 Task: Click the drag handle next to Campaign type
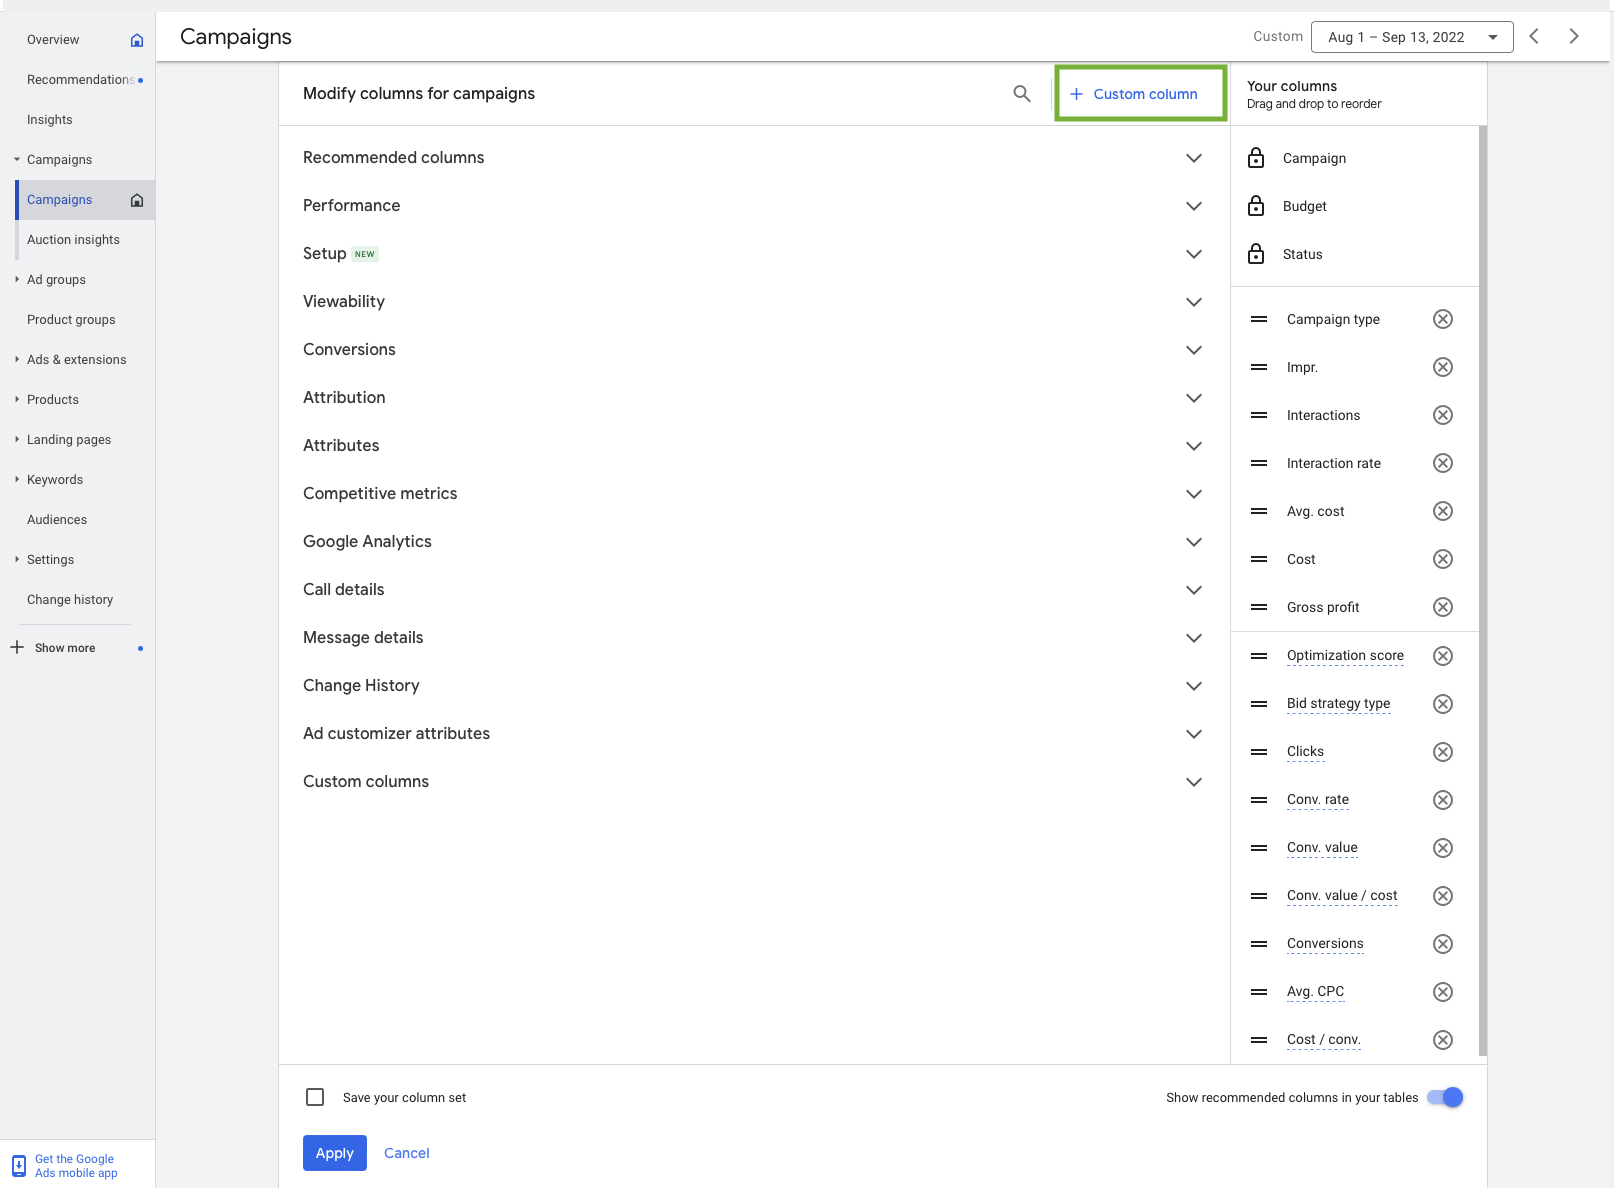coord(1258,319)
